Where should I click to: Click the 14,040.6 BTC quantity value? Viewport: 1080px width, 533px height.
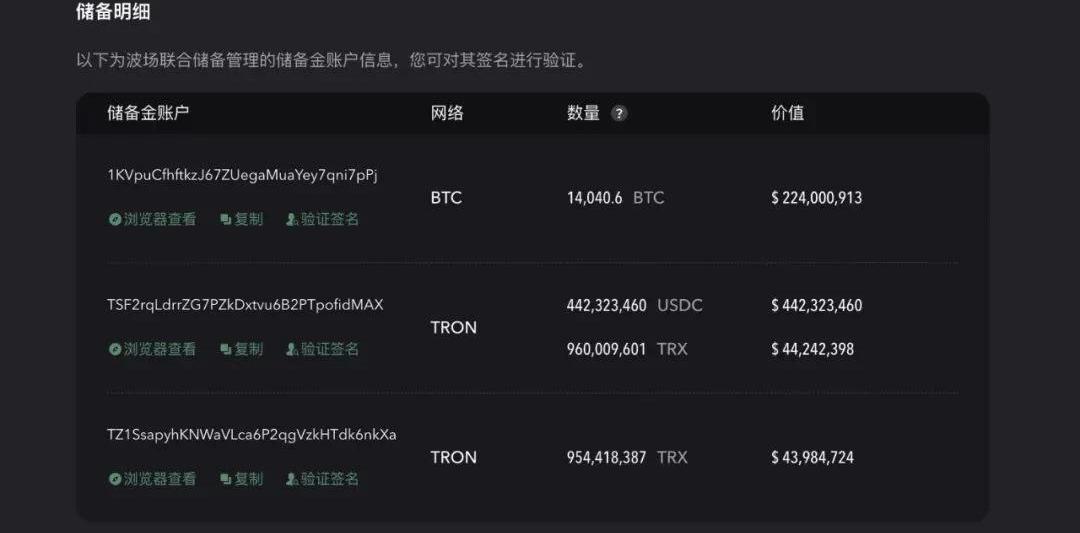click(x=616, y=198)
